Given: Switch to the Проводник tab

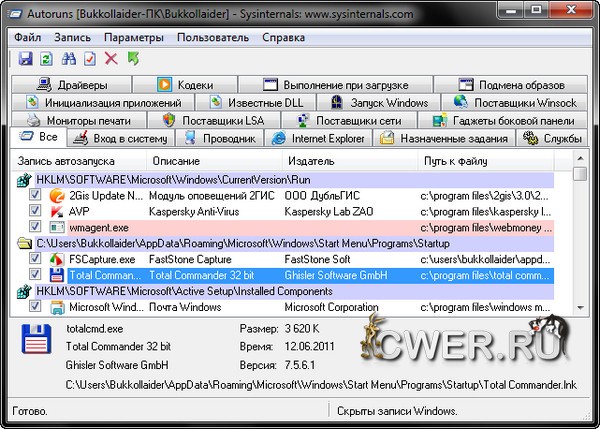Looking at the screenshot, I should click(x=220, y=138).
